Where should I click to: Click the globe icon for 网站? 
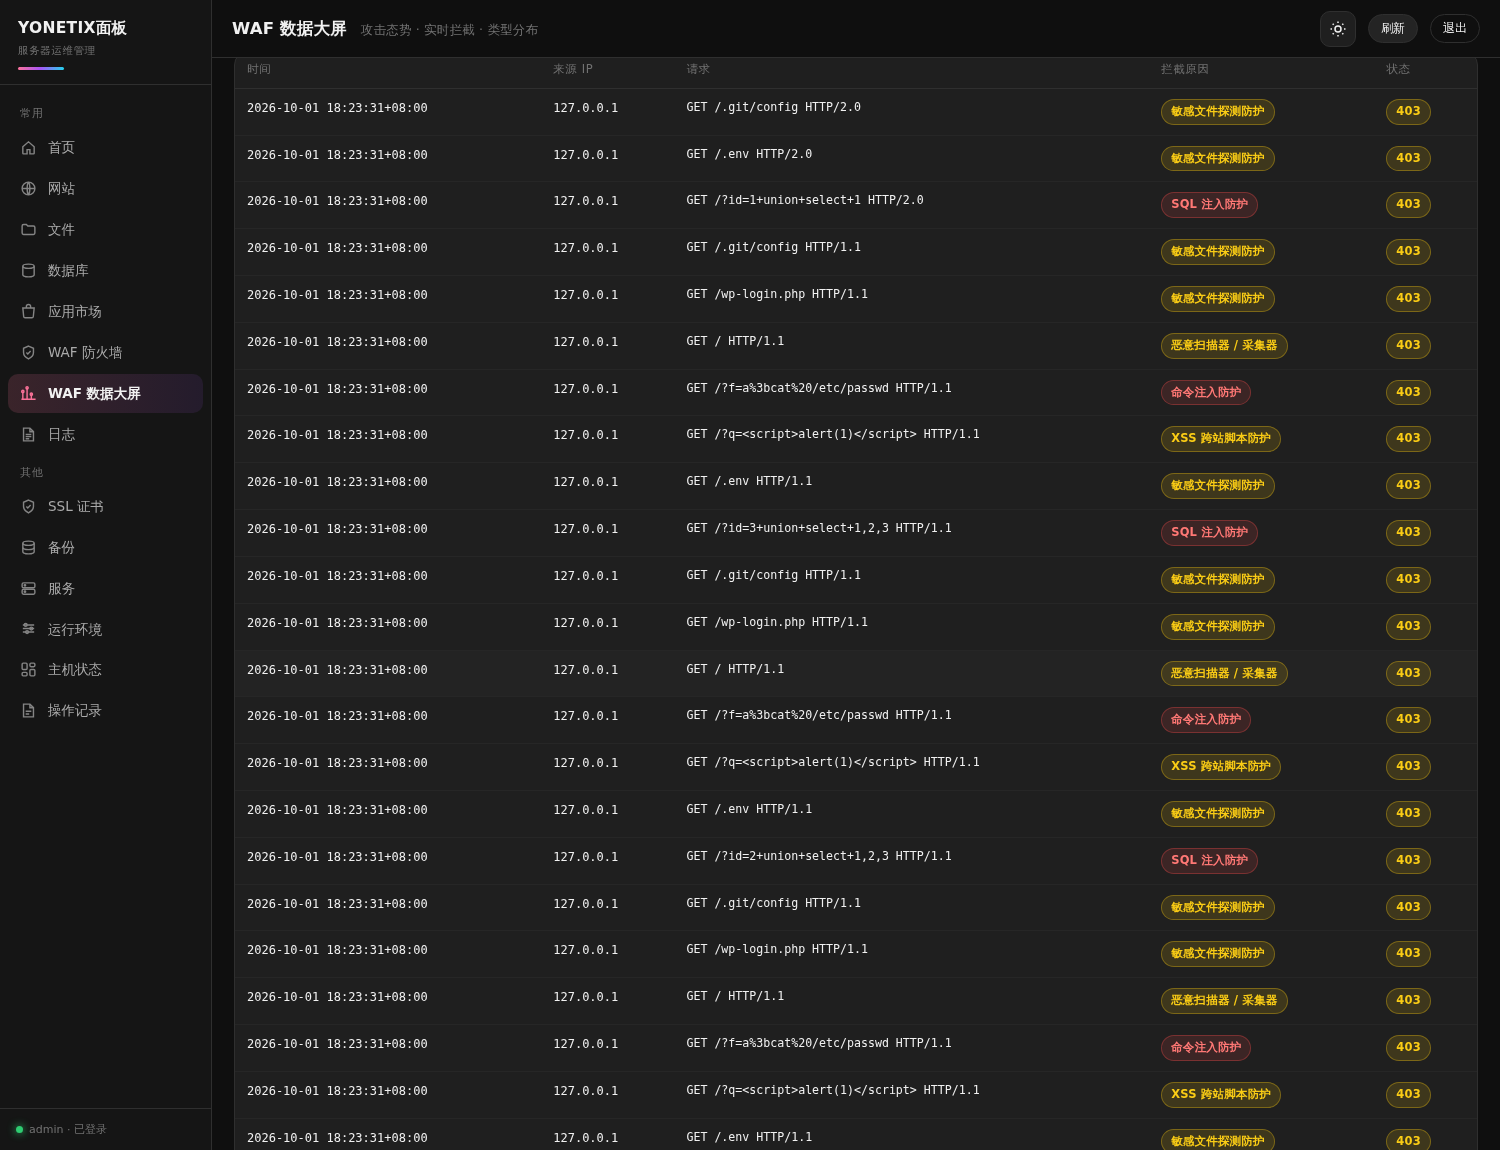coord(28,189)
